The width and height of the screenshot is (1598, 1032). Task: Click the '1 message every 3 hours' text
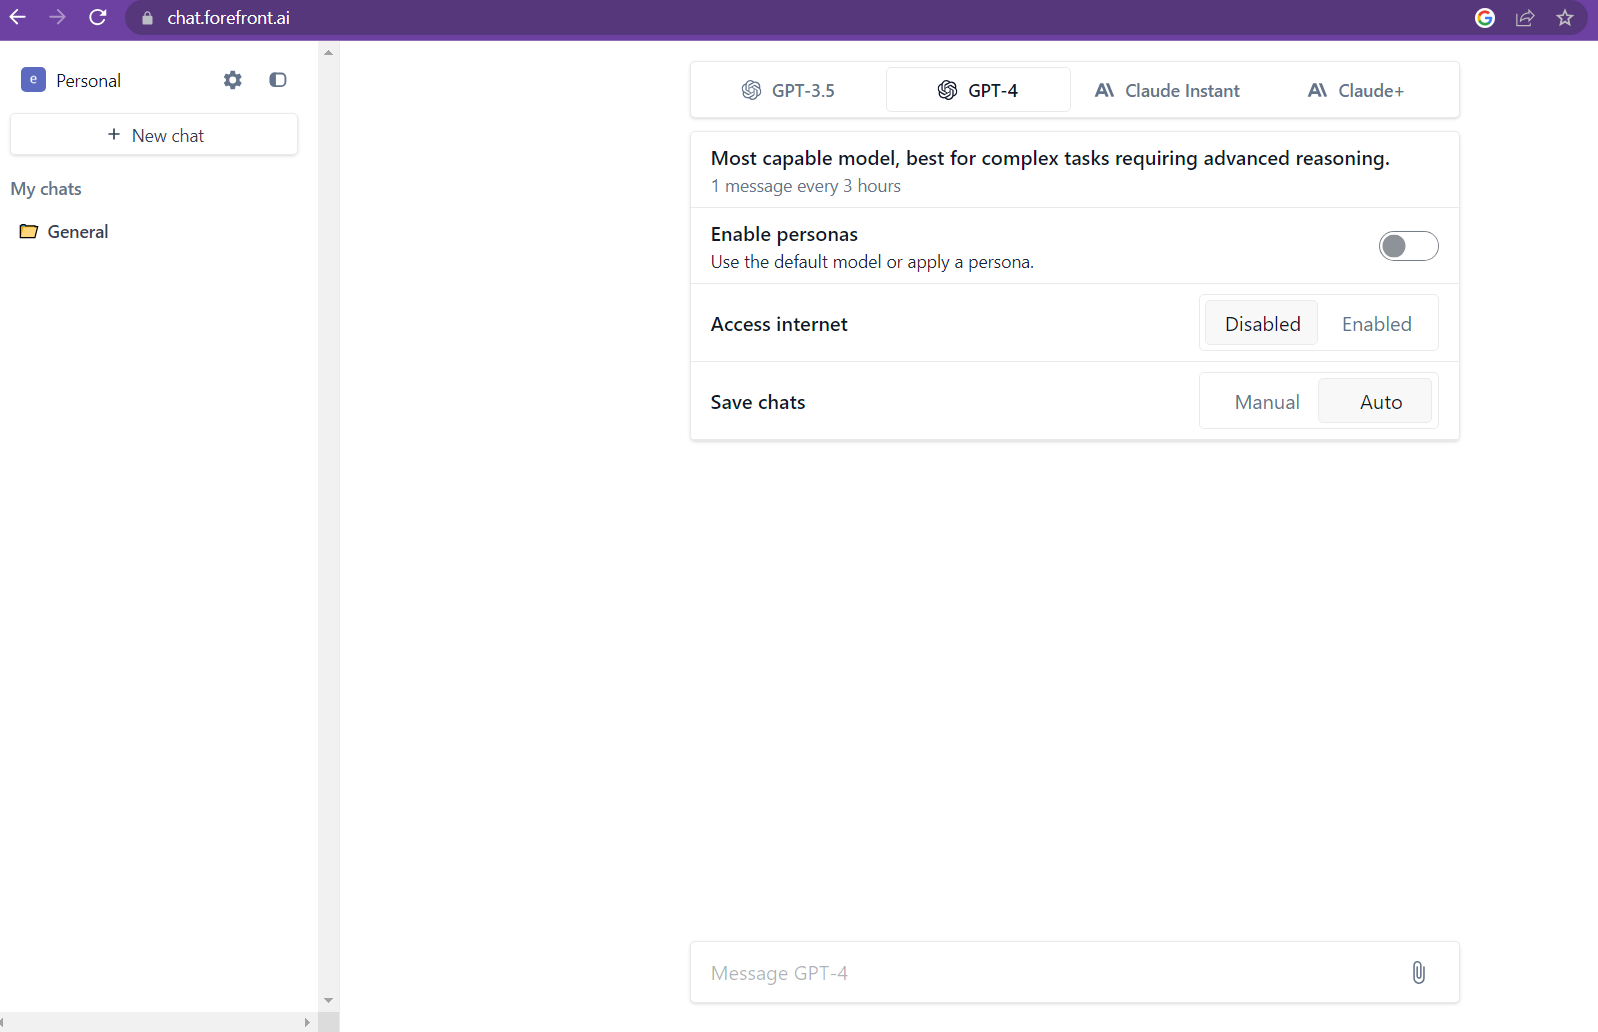(x=805, y=186)
